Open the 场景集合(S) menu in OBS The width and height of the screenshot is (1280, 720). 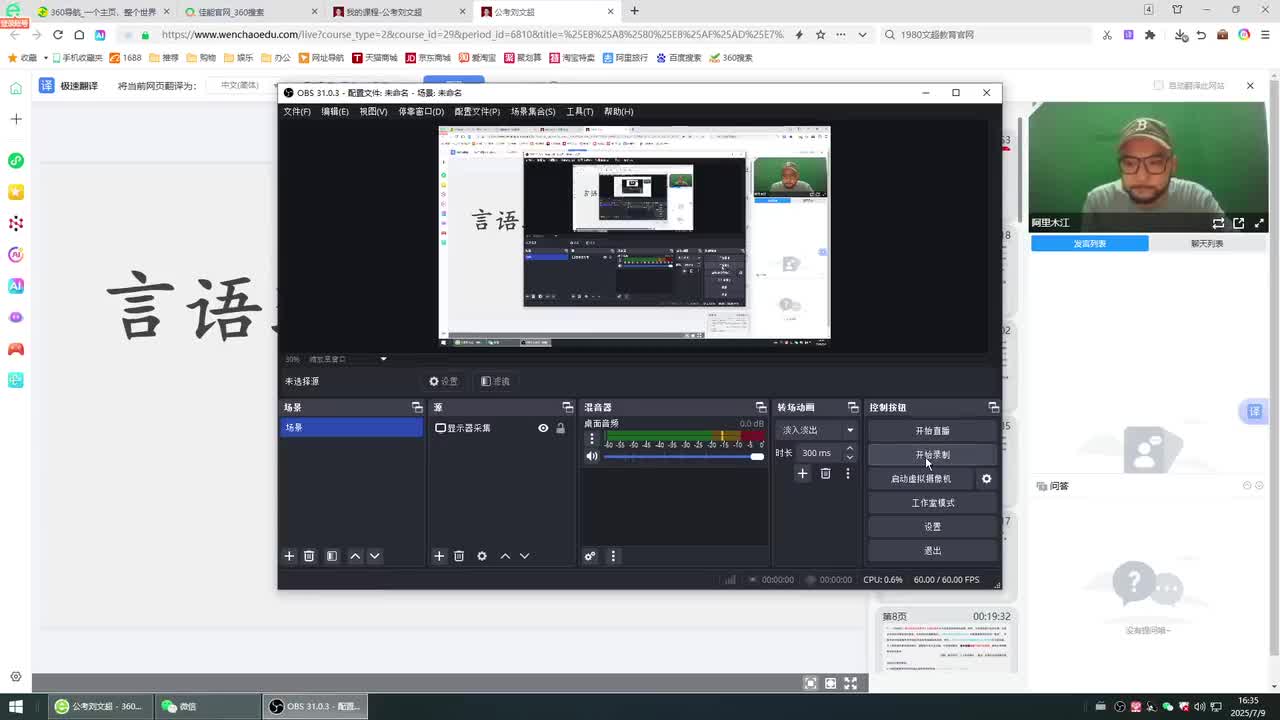click(x=533, y=111)
